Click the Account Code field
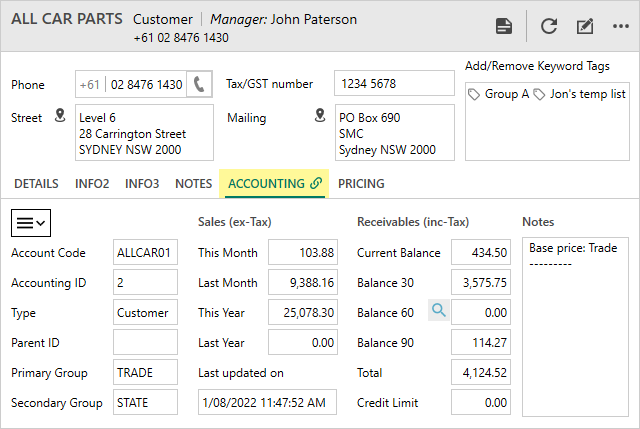This screenshot has width=640, height=429. (x=145, y=253)
